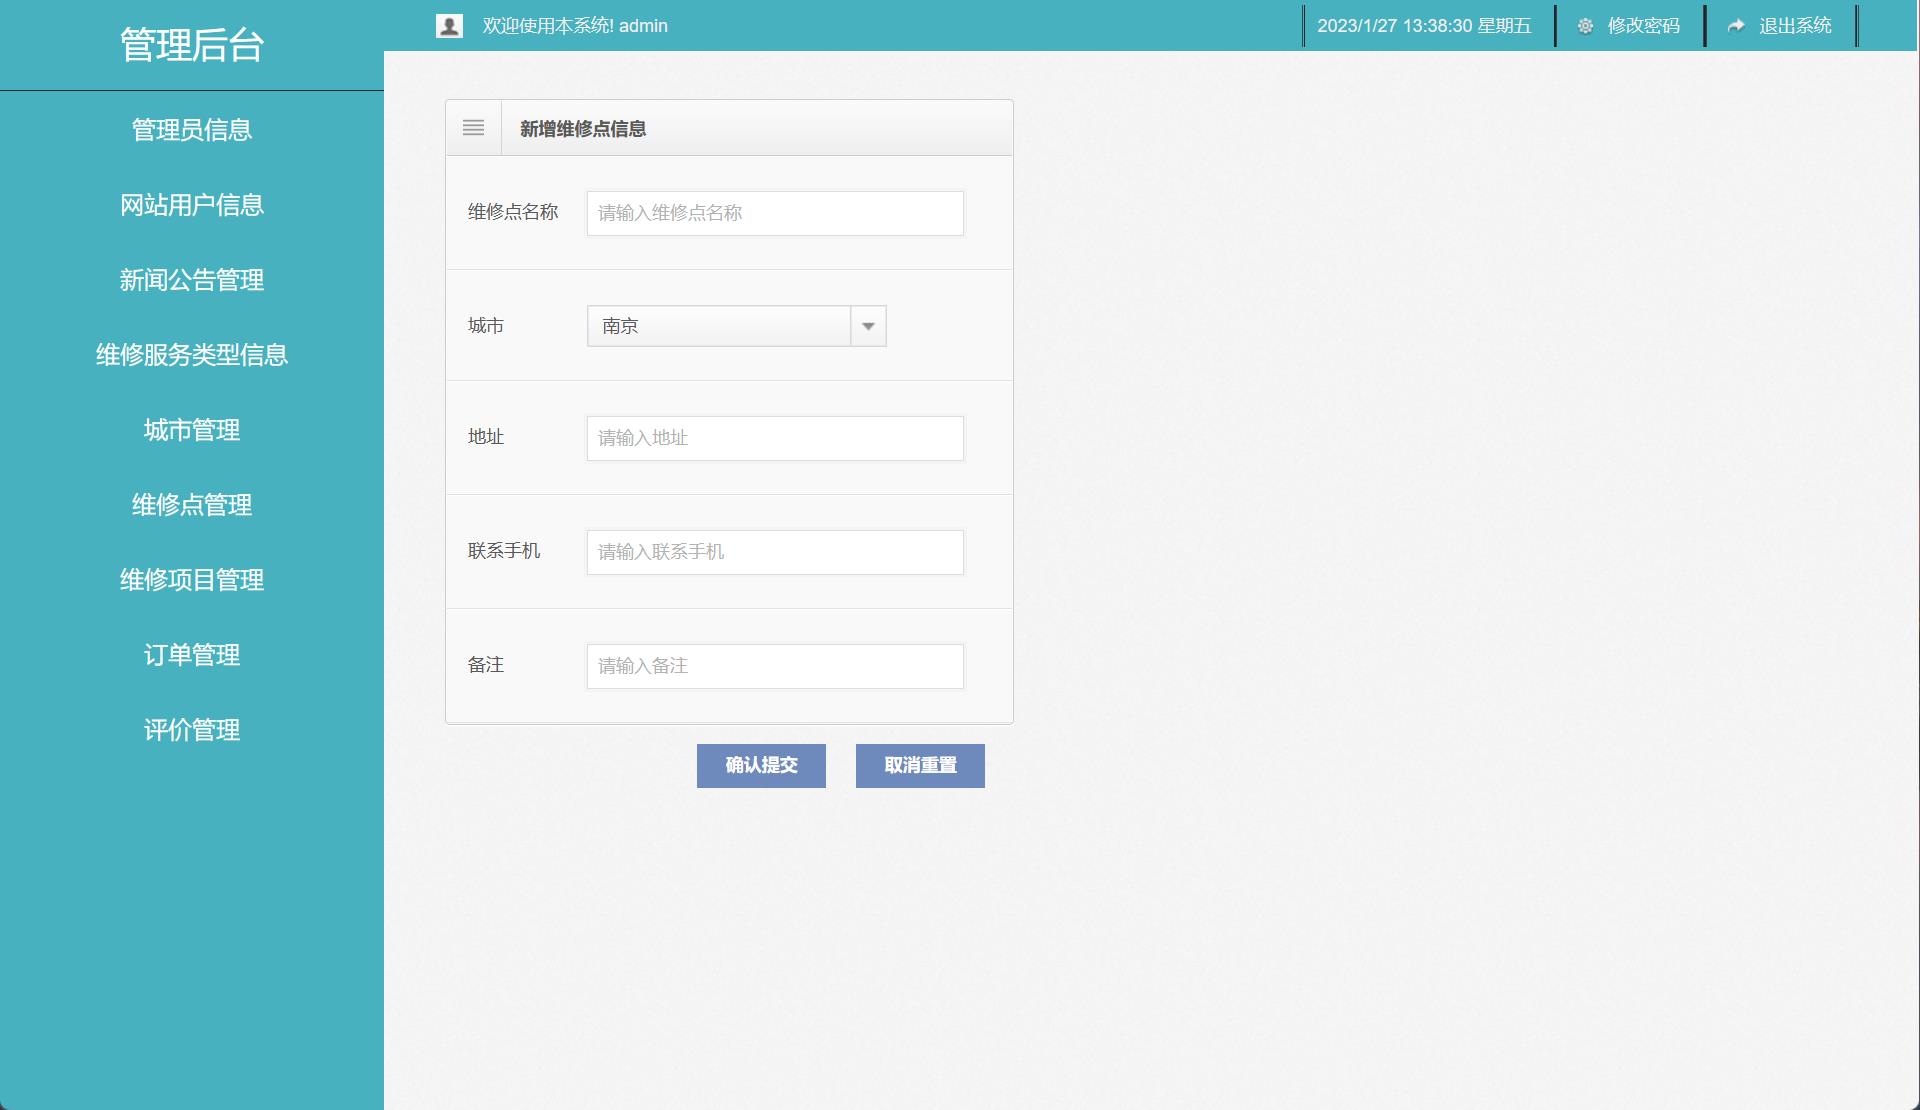This screenshot has height=1110, width=1920.
Task: Open the 南京 city combo box
Action: tap(719, 326)
